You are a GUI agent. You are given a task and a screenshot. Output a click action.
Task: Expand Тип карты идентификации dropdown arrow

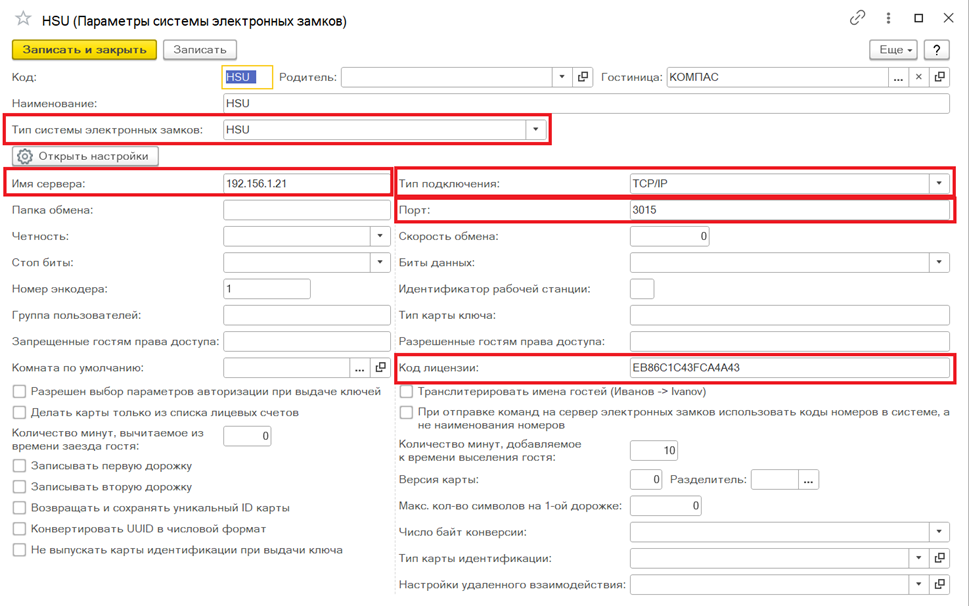click(919, 558)
